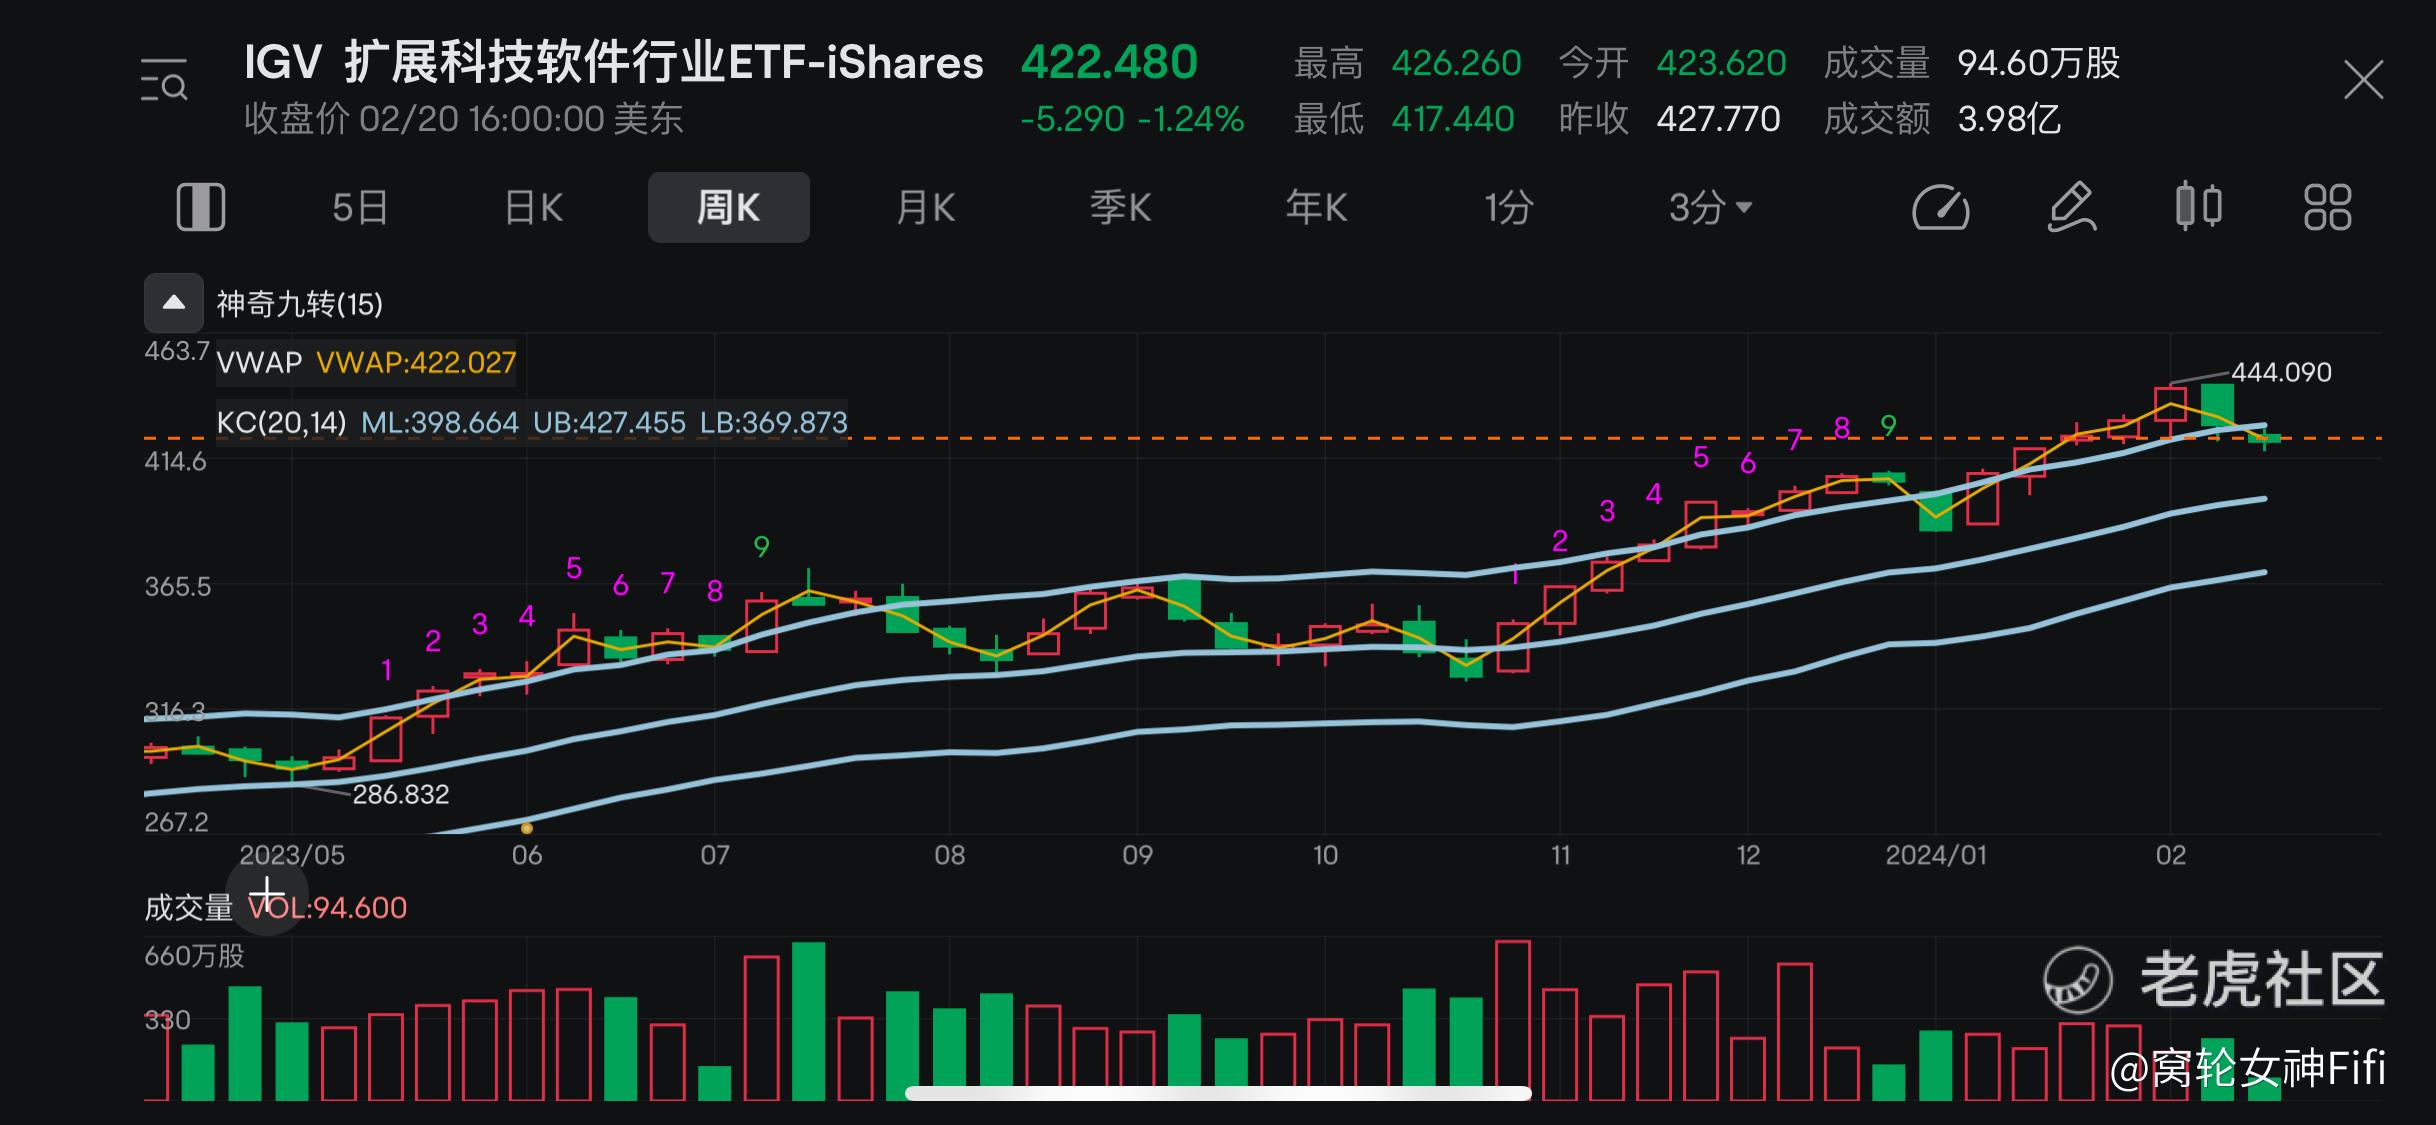
Task: Click the low label 286.832
Action: 401,794
